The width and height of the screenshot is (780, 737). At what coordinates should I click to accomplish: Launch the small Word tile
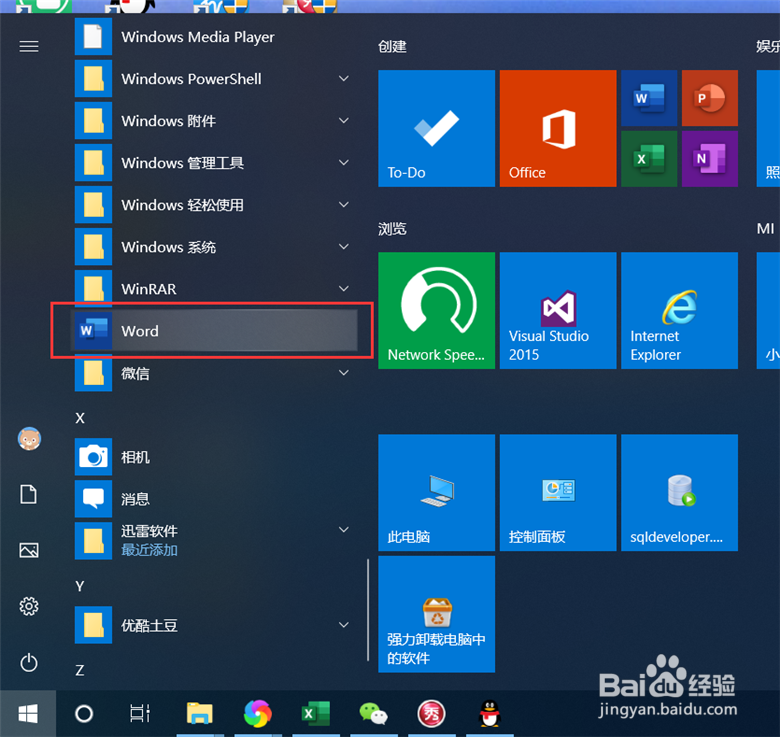pos(649,98)
